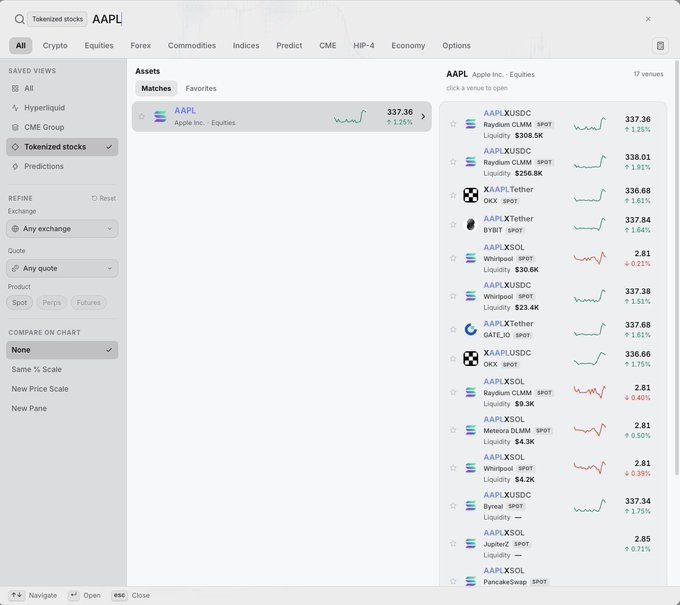The height and width of the screenshot is (605, 680).
Task: Star the AAPLXUSDC Raydium CLMM $308.5K venue
Action: pos(453,124)
